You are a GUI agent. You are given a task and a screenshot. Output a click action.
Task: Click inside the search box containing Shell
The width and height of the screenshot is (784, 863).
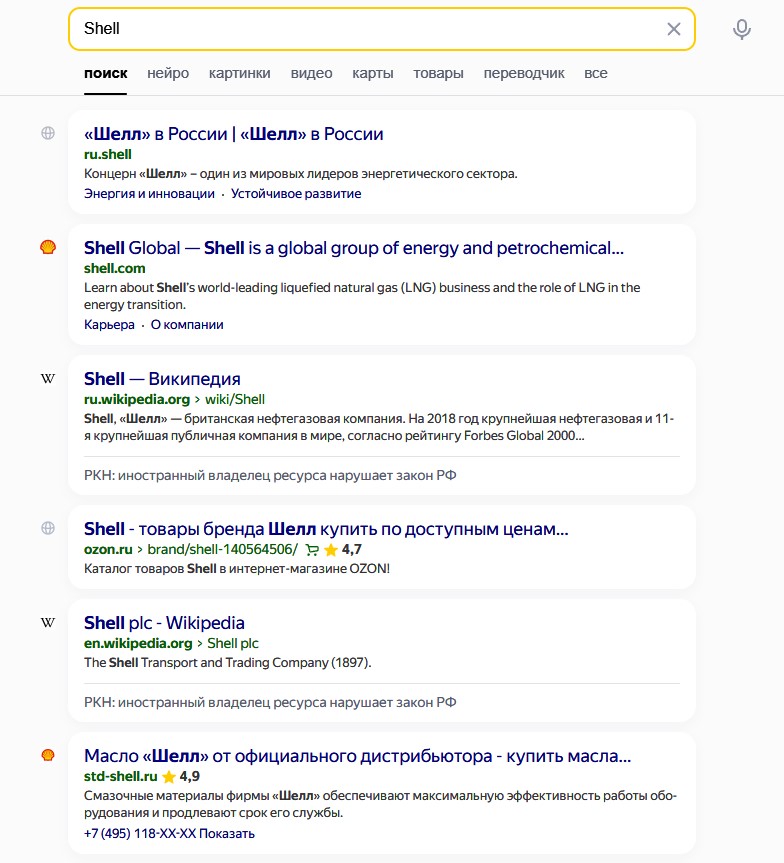(x=382, y=29)
